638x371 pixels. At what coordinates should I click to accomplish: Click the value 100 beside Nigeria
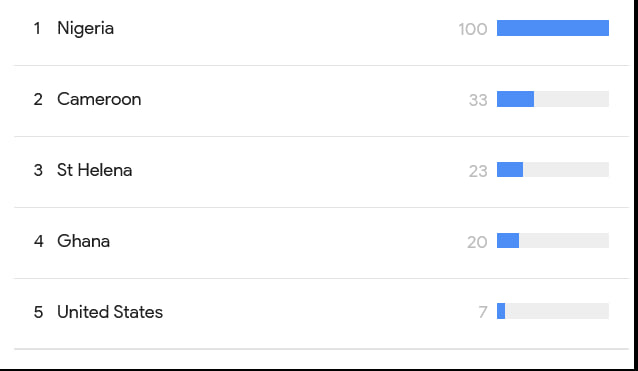pos(472,29)
